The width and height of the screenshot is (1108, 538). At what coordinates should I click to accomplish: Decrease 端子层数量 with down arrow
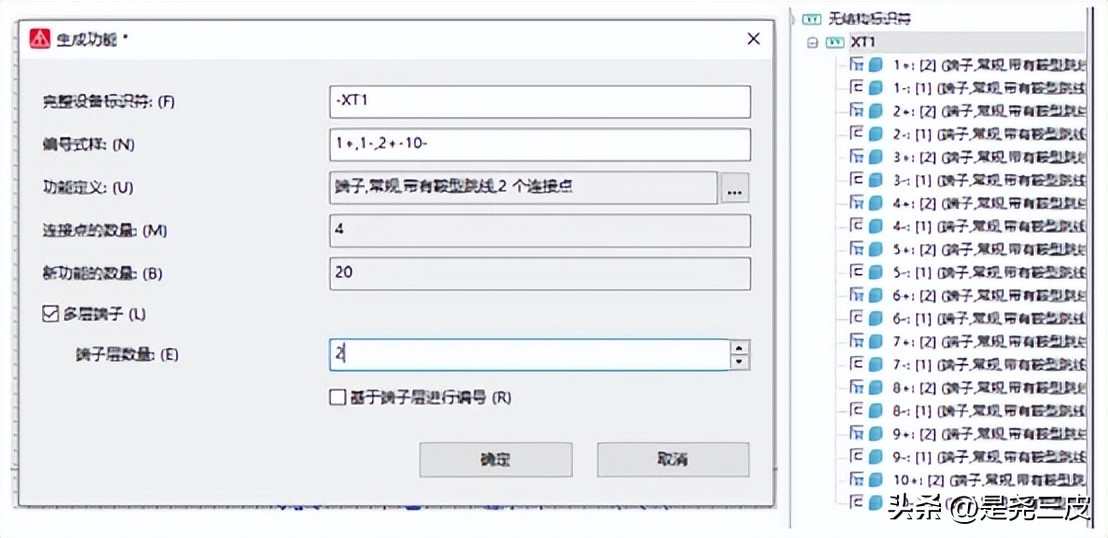click(740, 361)
